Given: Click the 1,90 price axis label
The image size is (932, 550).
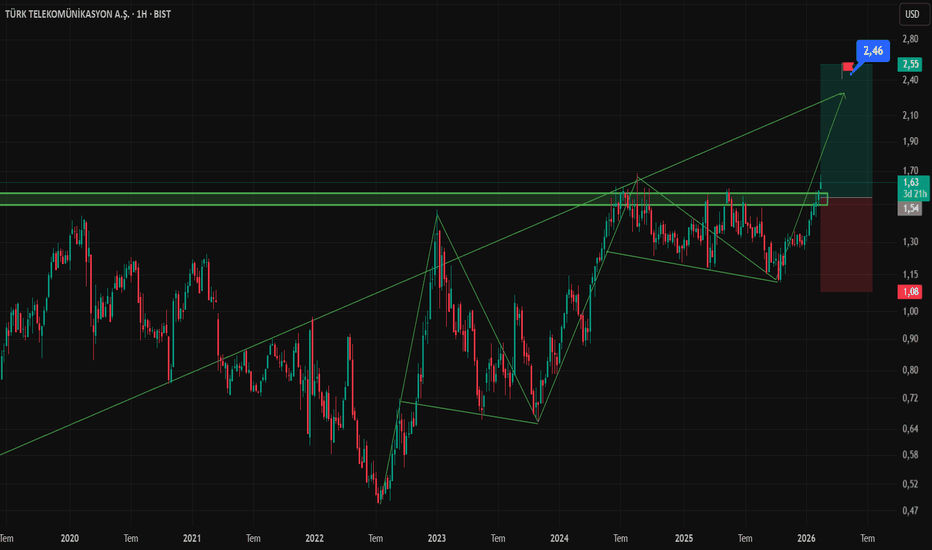Looking at the screenshot, I should click(x=910, y=142).
